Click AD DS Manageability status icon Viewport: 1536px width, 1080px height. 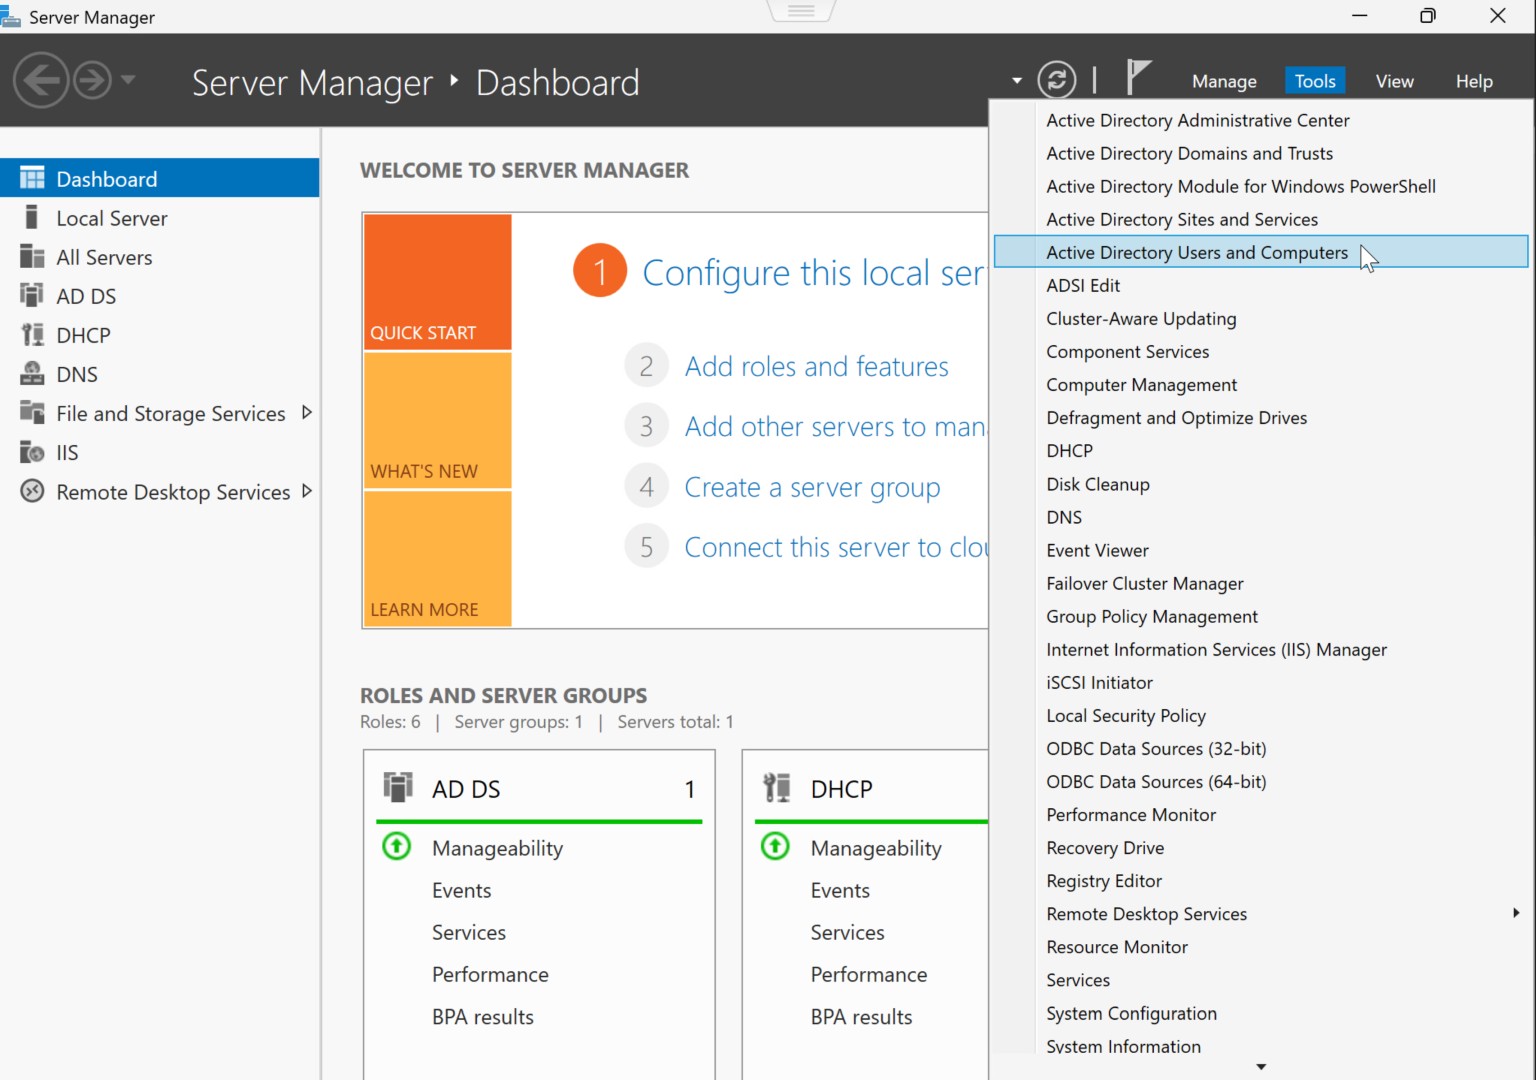pos(397,847)
